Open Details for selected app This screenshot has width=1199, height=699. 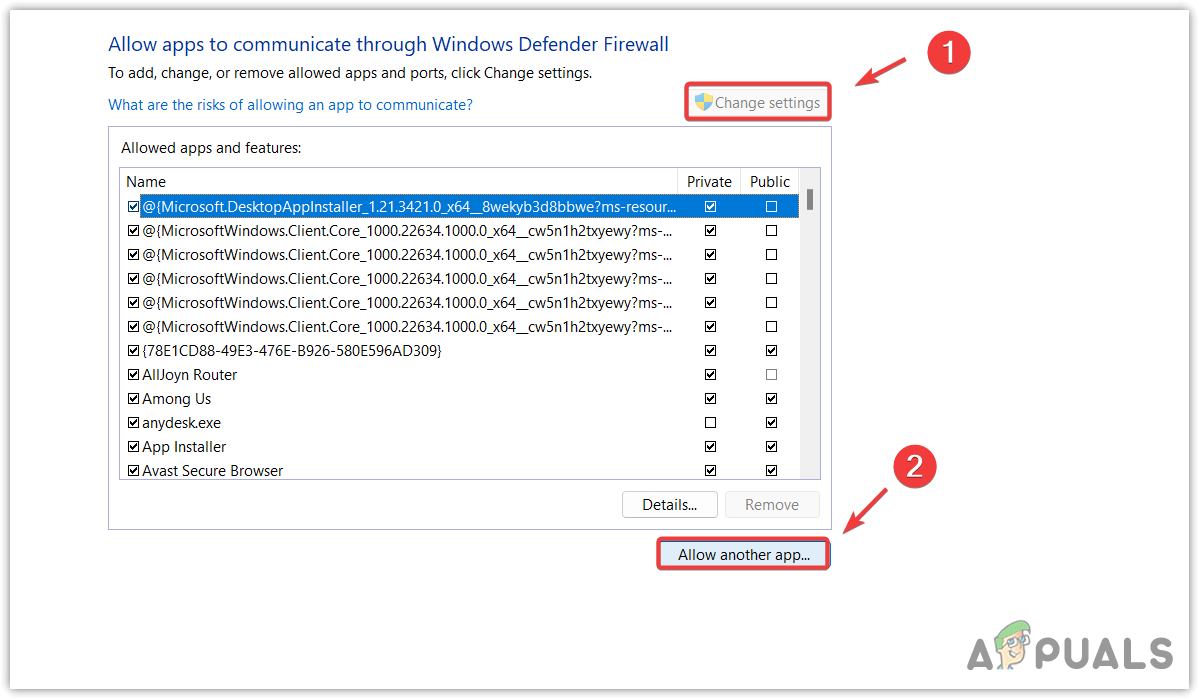(x=670, y=505)
